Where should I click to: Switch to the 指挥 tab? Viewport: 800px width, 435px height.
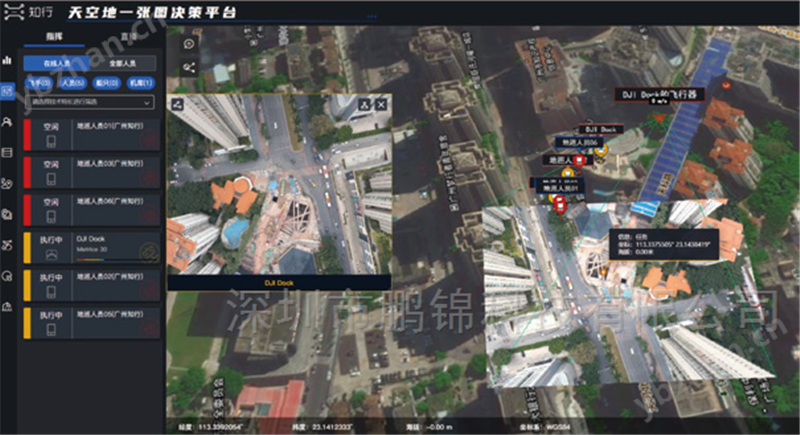pos(60,36)
